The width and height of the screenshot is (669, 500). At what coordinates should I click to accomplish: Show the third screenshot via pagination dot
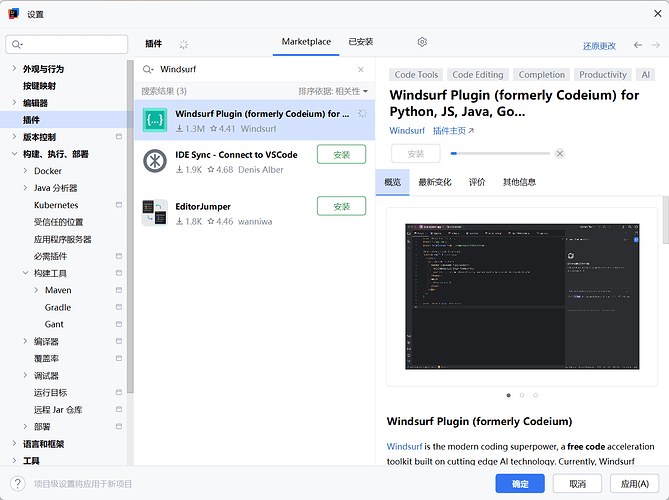click(535, 395)
